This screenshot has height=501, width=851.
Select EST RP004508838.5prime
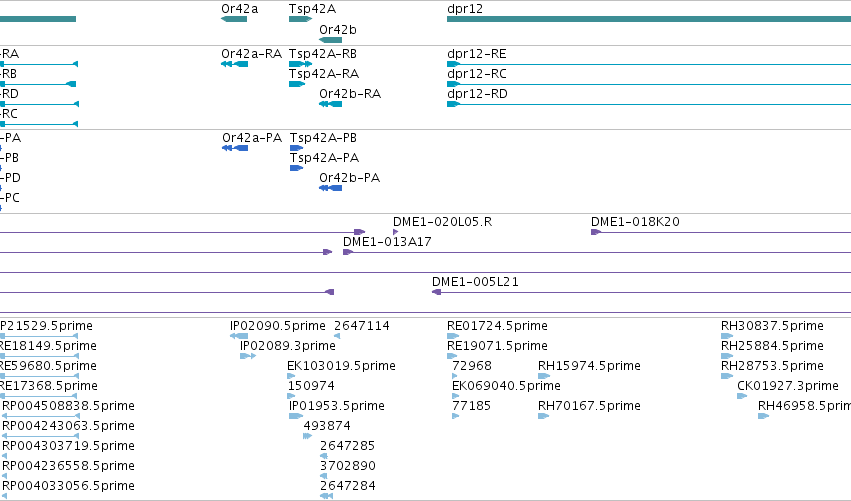click(41, 416)
